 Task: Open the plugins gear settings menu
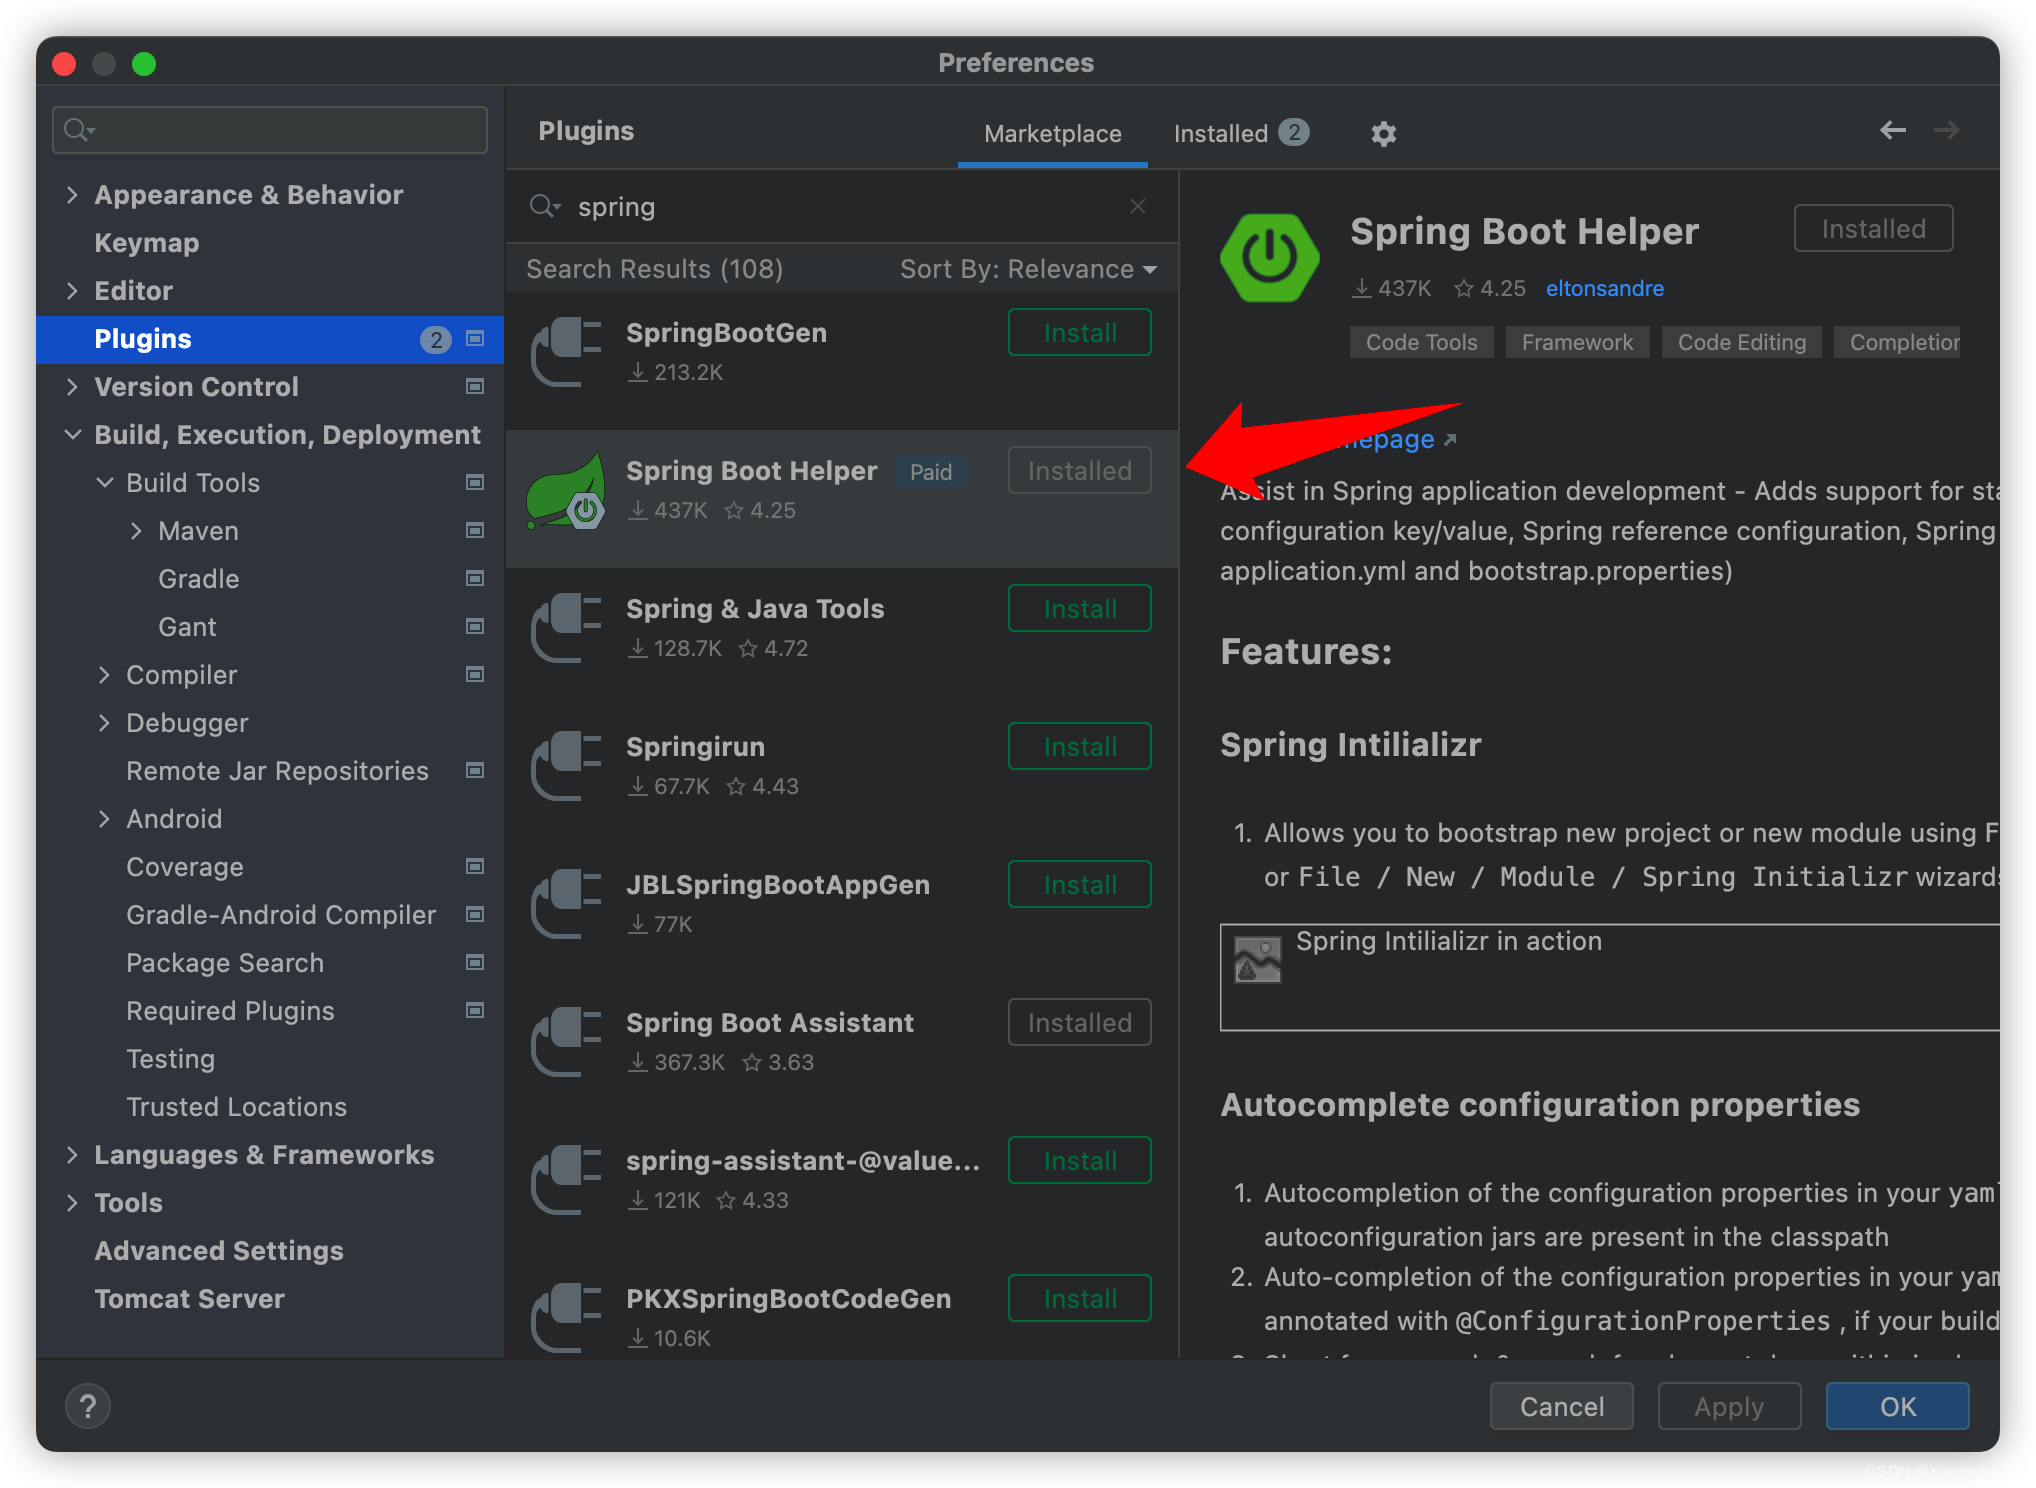pos(1383,133)
